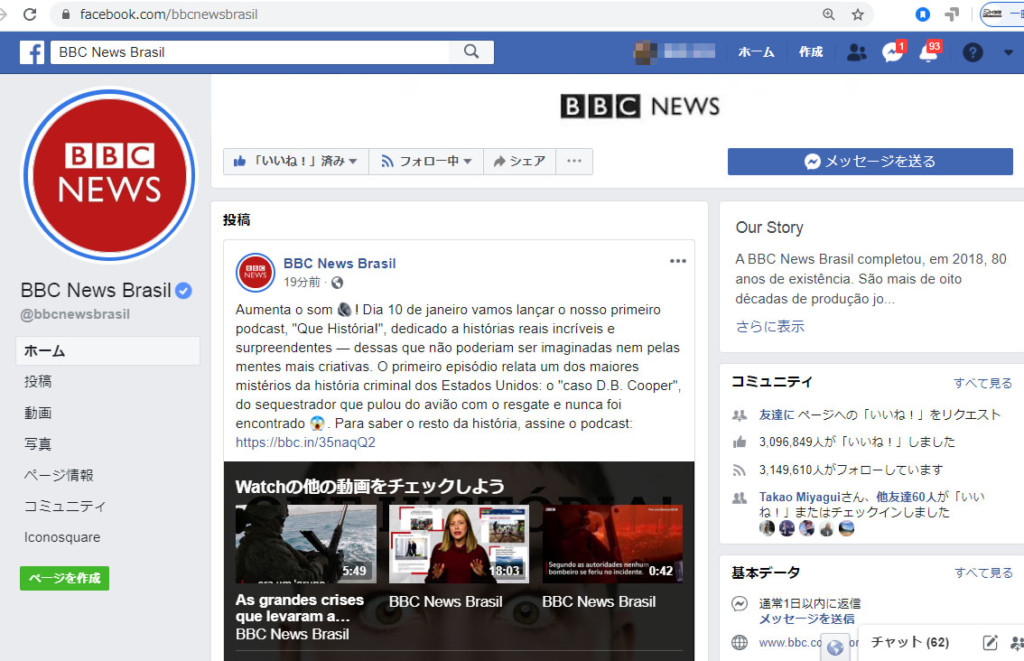
Task: Select コミュニティ in the left sidebar
Action: 65,506
